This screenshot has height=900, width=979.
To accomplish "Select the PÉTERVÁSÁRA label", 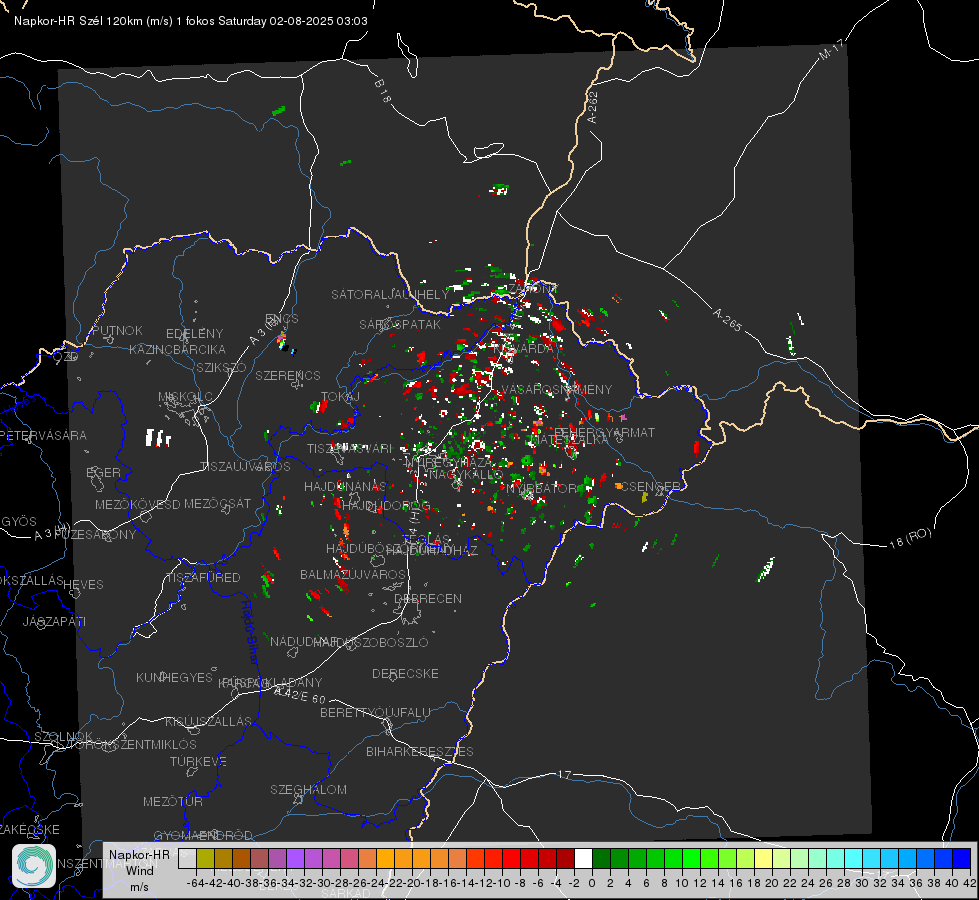I will [x=43, y=435].
